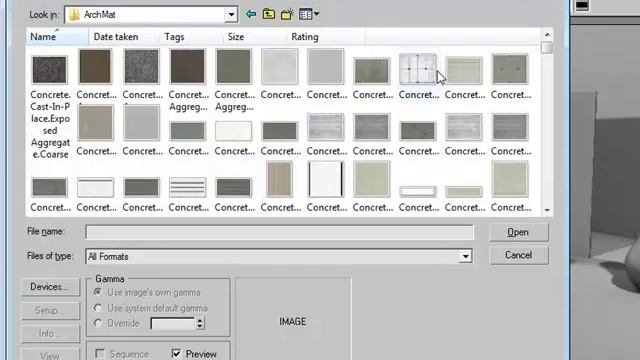Click the Override gamma value field
The image size is (640, 360).
click(173, 323)
